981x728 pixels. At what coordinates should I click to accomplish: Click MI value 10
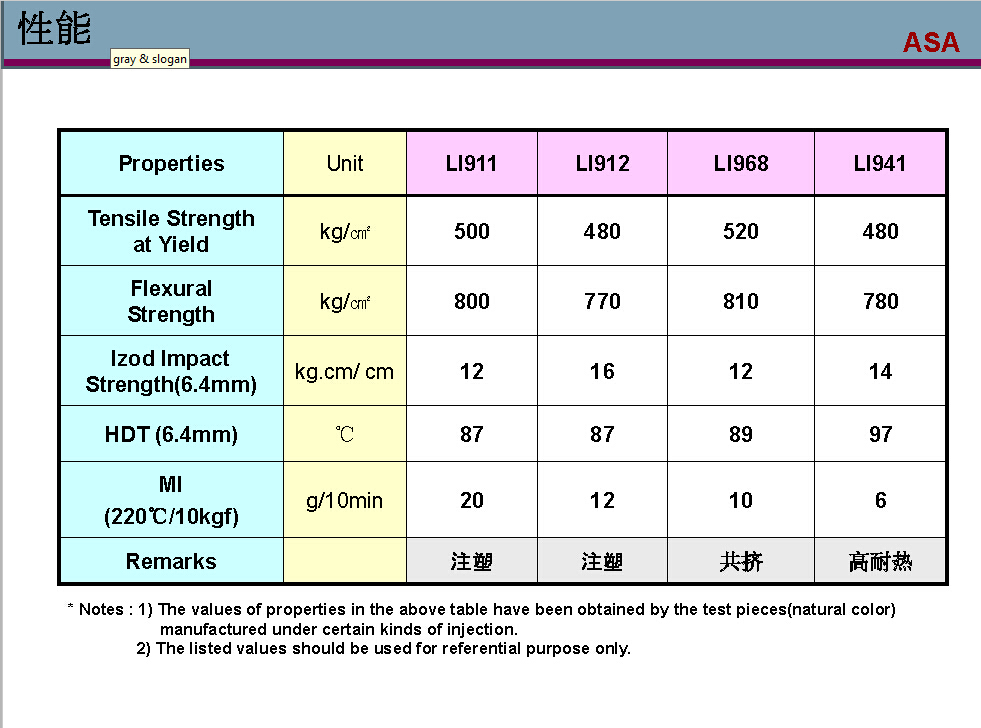point(741,500)
